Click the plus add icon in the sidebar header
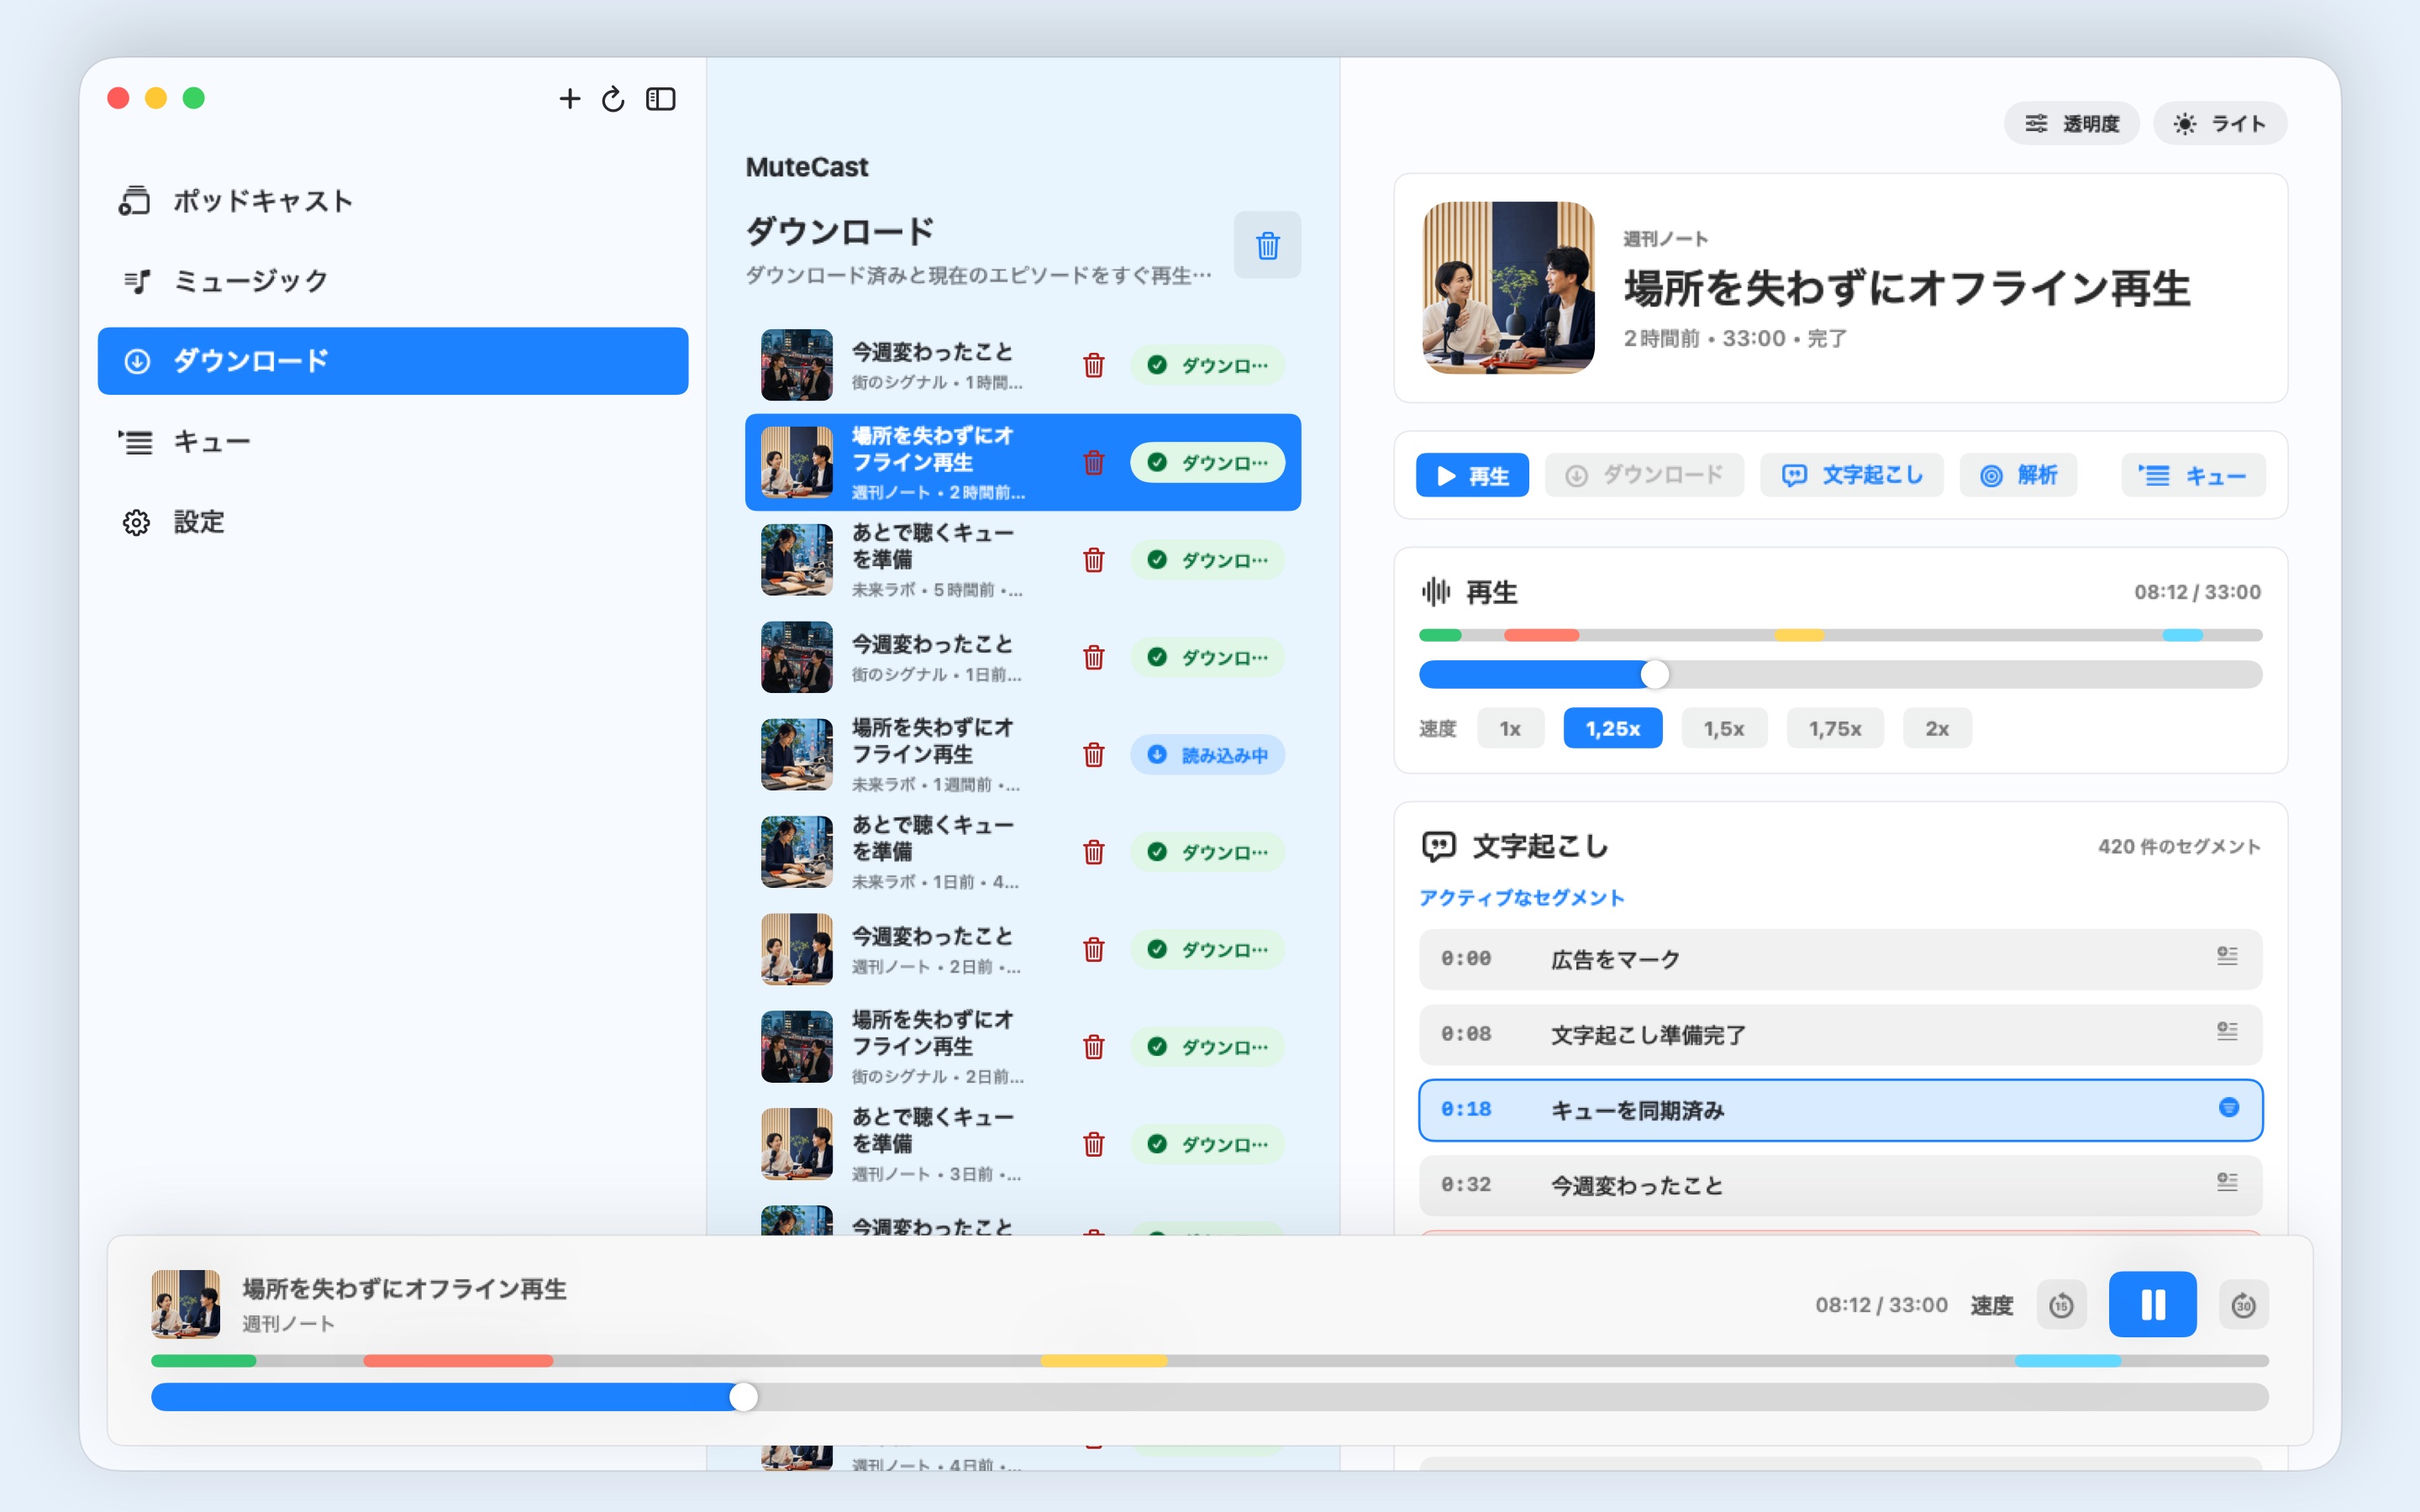The height and width of the screenshot is (1512, 2420). click(569, 98)
